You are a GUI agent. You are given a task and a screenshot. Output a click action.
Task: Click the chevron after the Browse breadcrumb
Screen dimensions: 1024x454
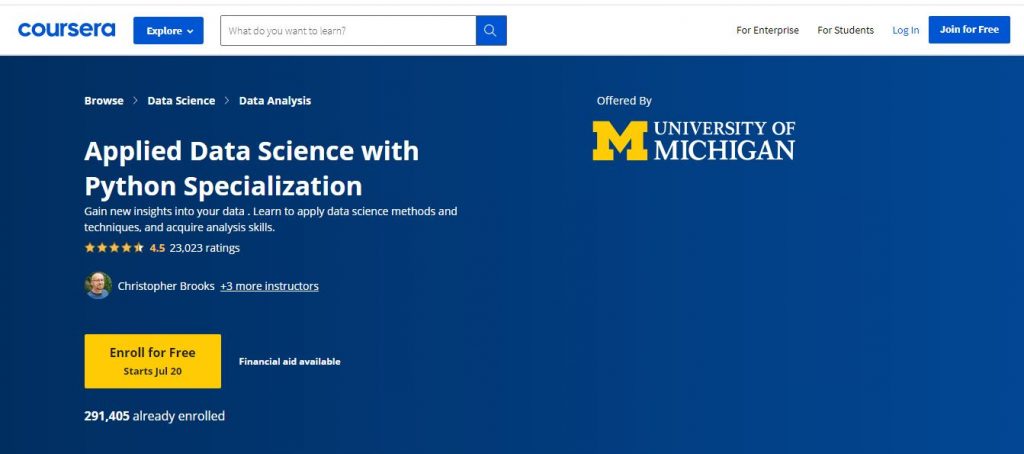click(136, 101)
